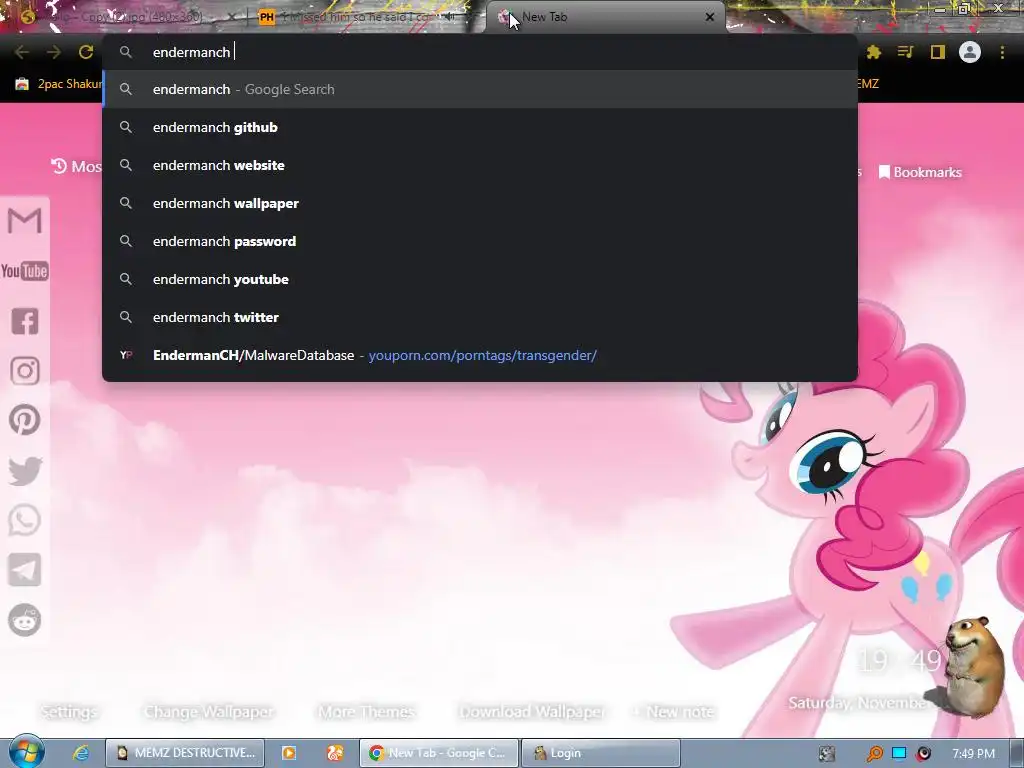Open the Pinterest sidebar shortcut
The height and width of the screenshot is (768, 1024).
coord(25,420)
